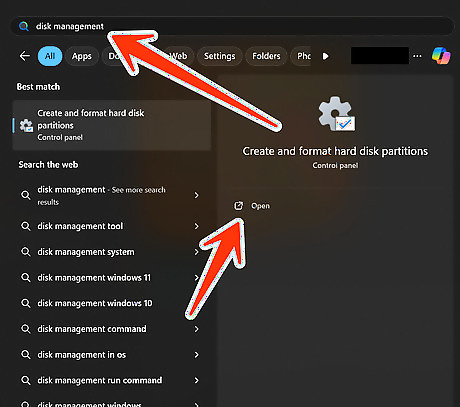Click the search magnifier icon in search bar
Image resolution: width=460 pixels, height=407 pixels.
pos(24,26)
